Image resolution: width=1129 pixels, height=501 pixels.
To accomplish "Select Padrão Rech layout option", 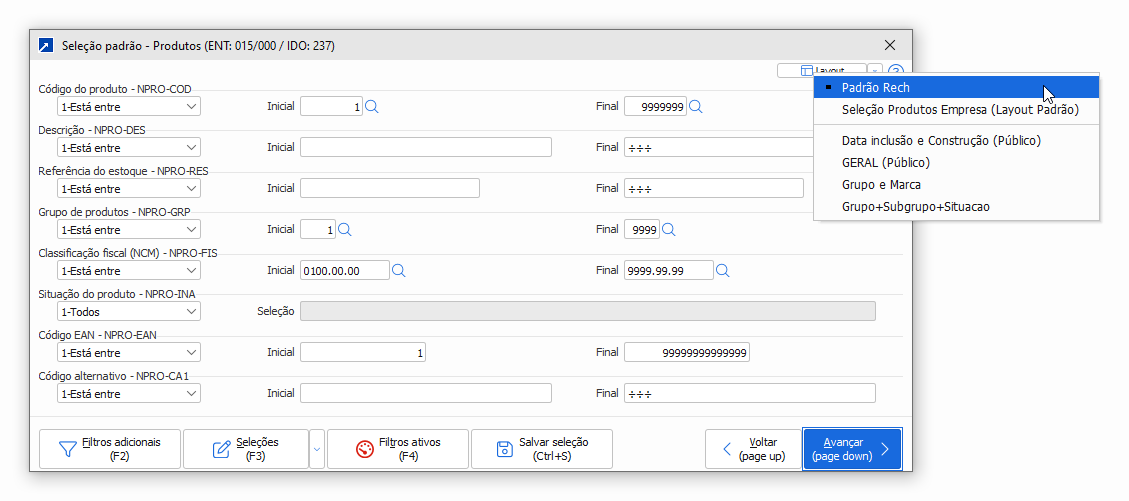I will coord(875,88).
